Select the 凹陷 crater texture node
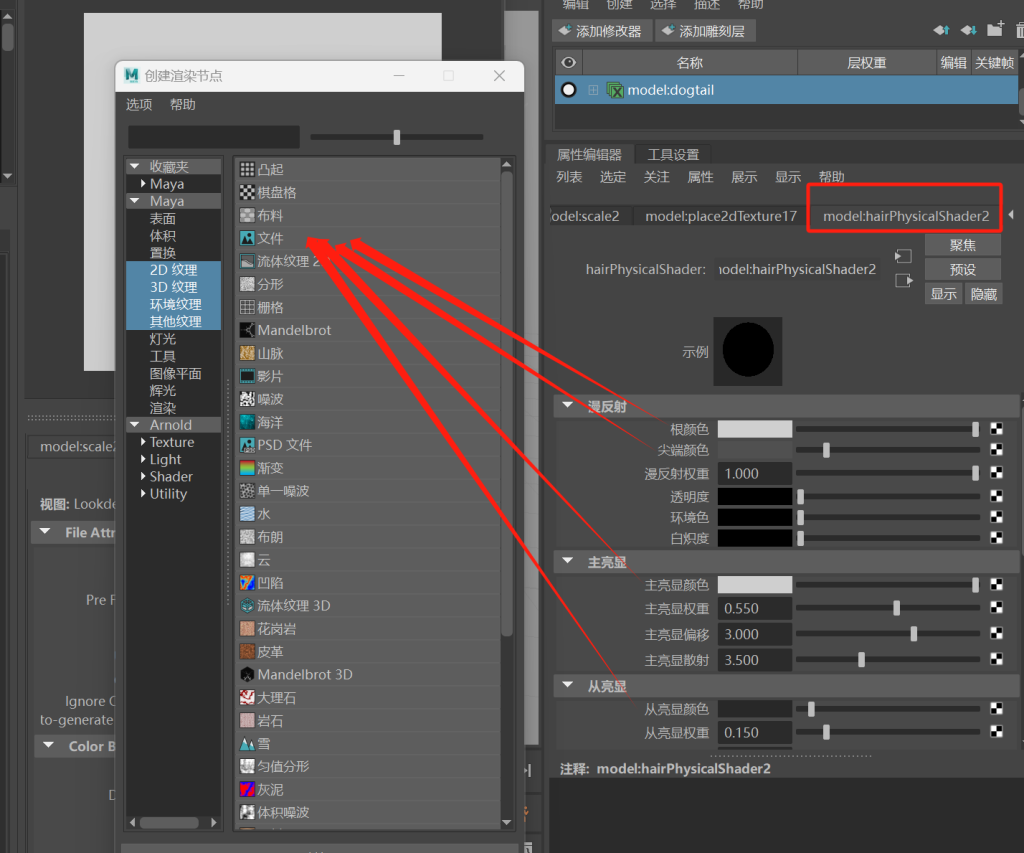 (x=368, y=583)
